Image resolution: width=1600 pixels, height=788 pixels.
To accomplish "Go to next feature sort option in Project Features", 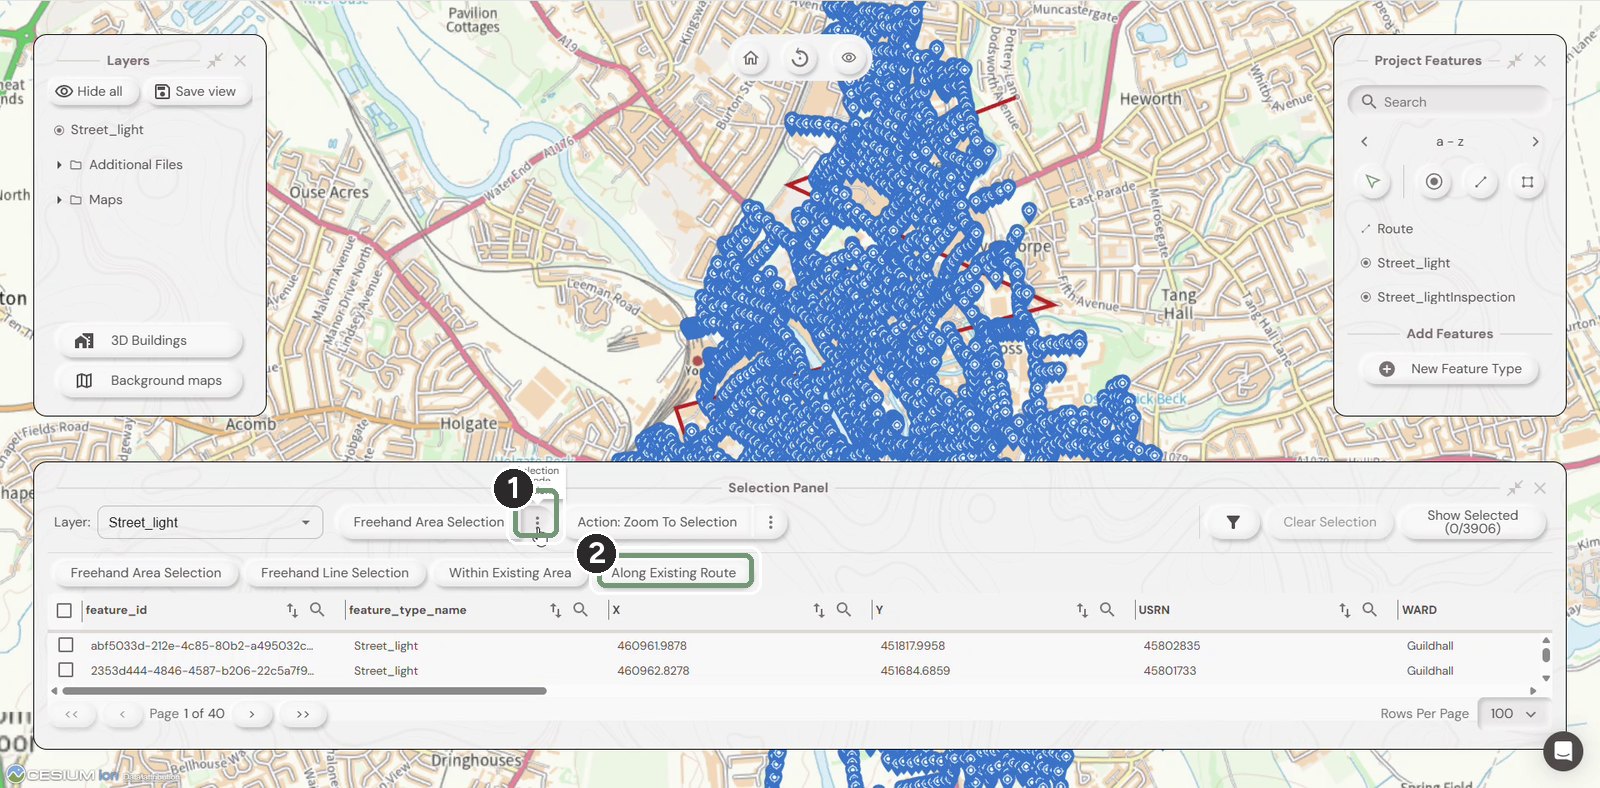I will click(1535, 142).
